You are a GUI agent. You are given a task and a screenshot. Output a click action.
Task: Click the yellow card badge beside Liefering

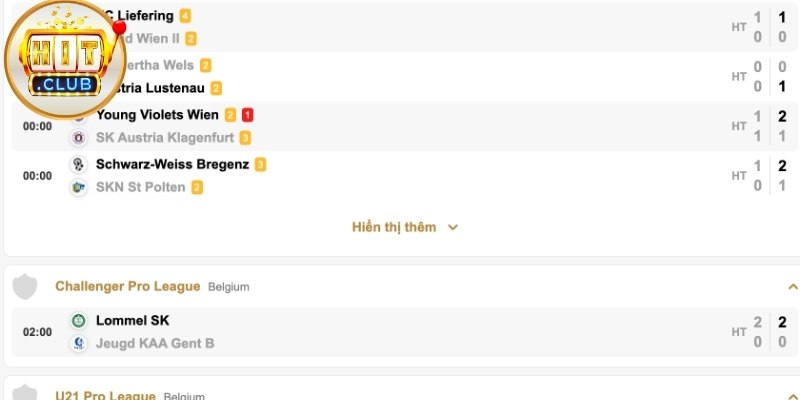[186, 16]
